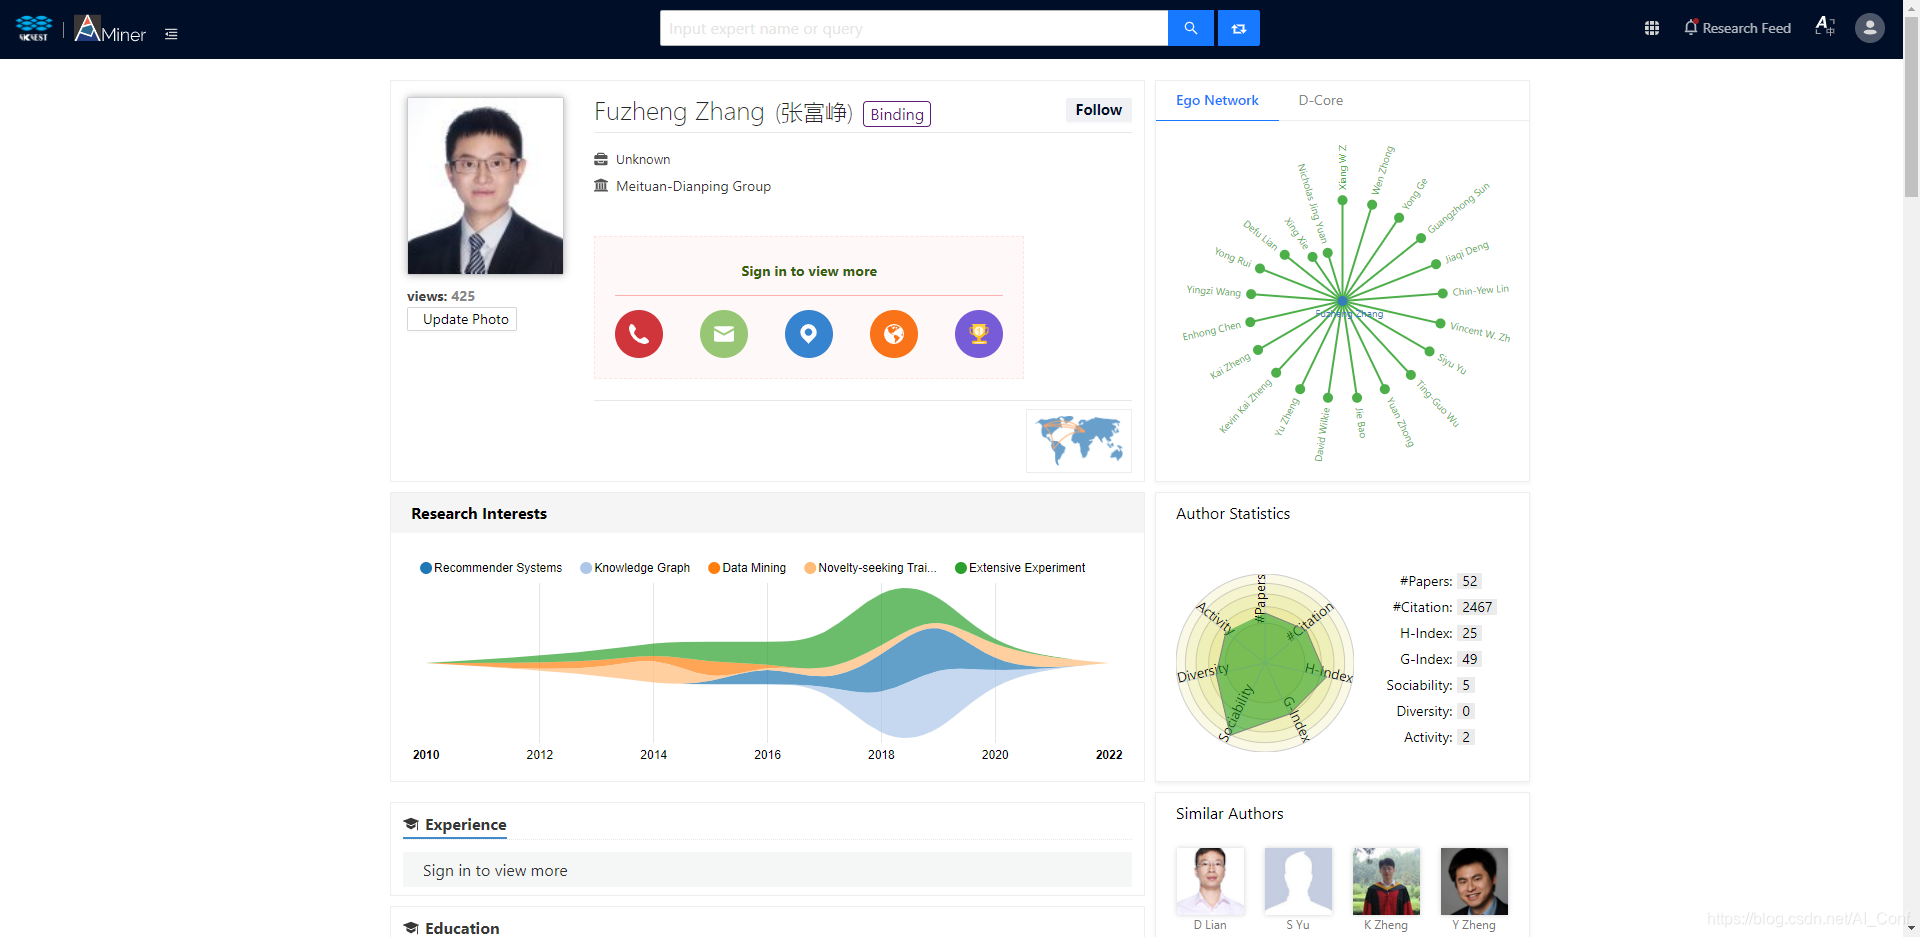Screen dimensions: 1920x937
Task: Click the #Papers value 52
Action: pyautogui.click(x=1469, y=581)
